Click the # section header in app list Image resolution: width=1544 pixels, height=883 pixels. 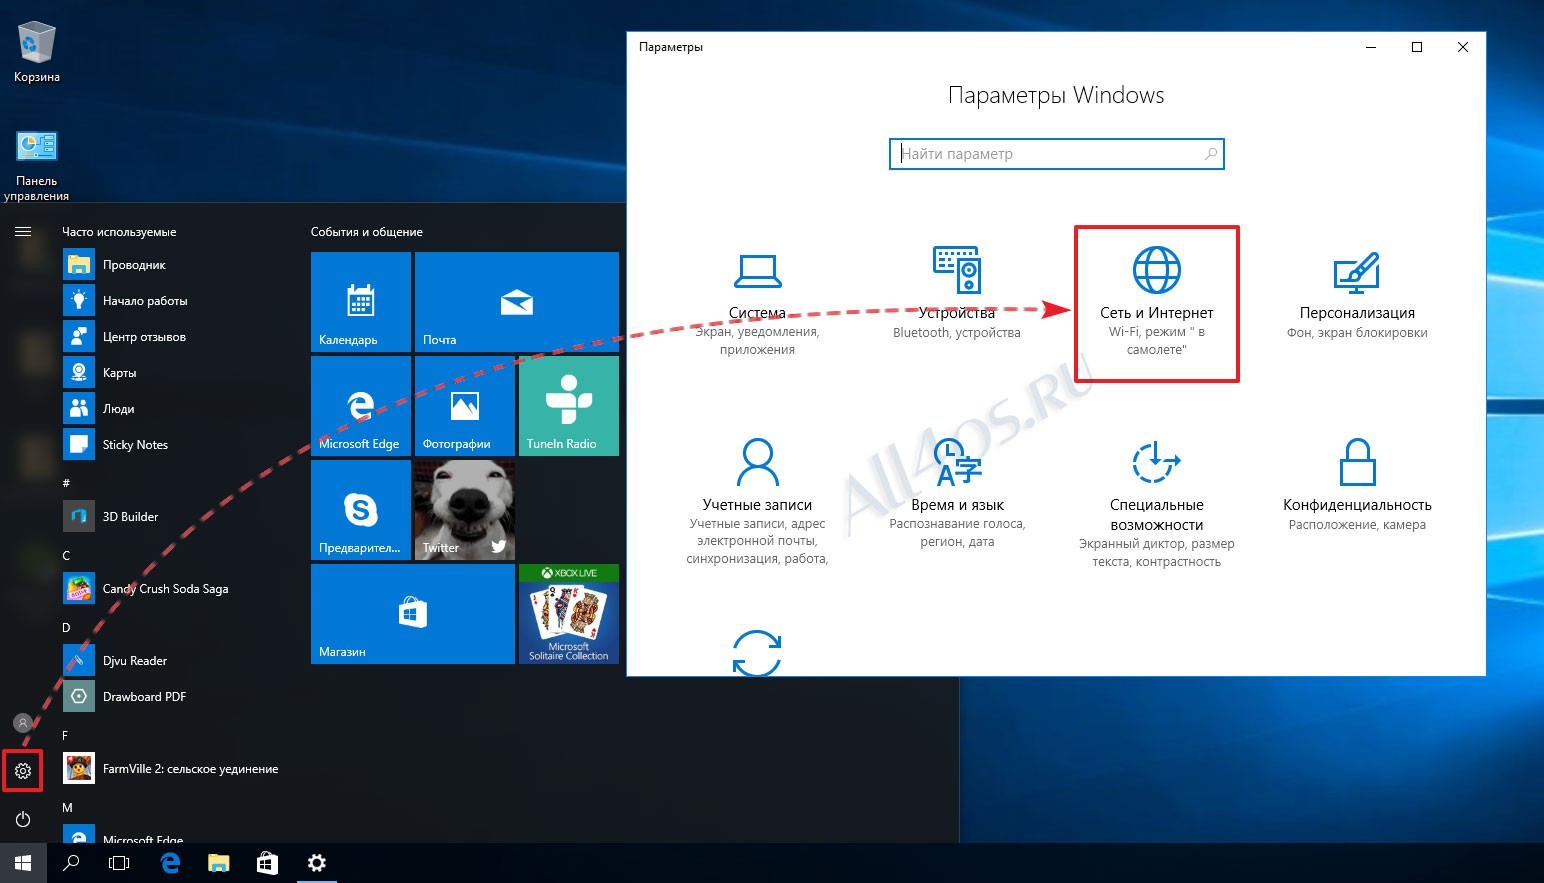point(67,483)
